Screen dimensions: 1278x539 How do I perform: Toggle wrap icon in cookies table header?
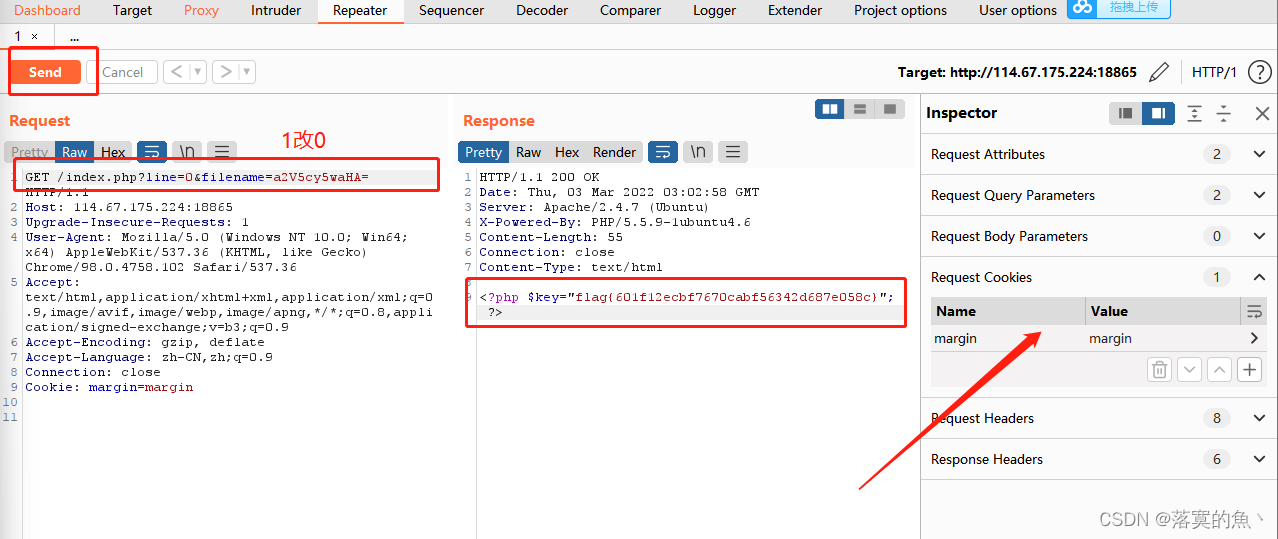coord(1254,312)
